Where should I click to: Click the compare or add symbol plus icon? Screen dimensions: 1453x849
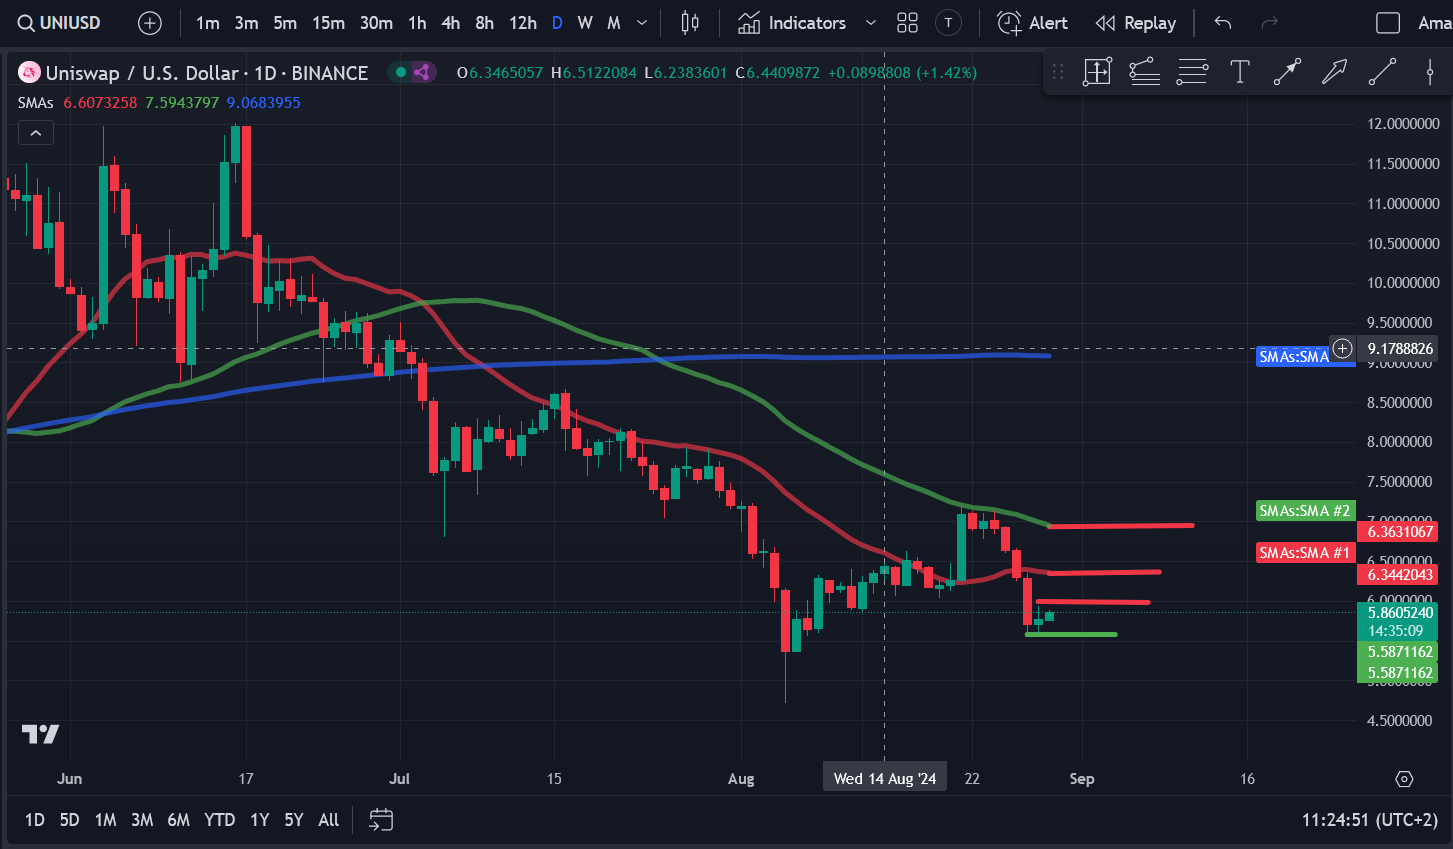coord(150,22)
